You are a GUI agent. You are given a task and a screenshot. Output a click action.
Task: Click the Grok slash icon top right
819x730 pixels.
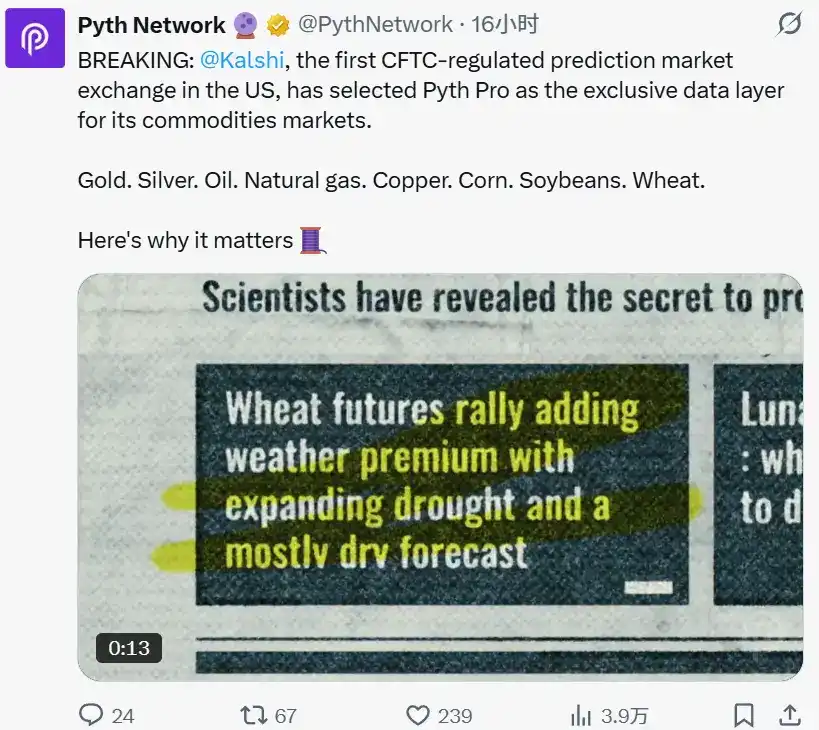click(789, 24)
